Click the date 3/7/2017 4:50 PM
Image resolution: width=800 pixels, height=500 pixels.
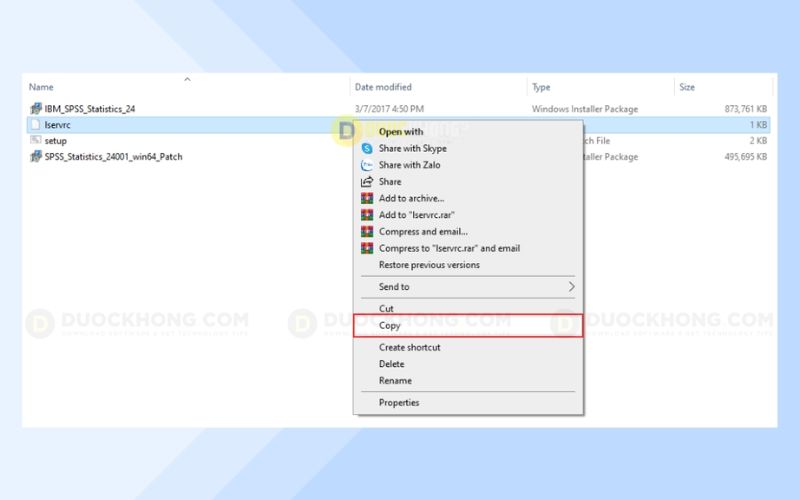click(389, 109)
